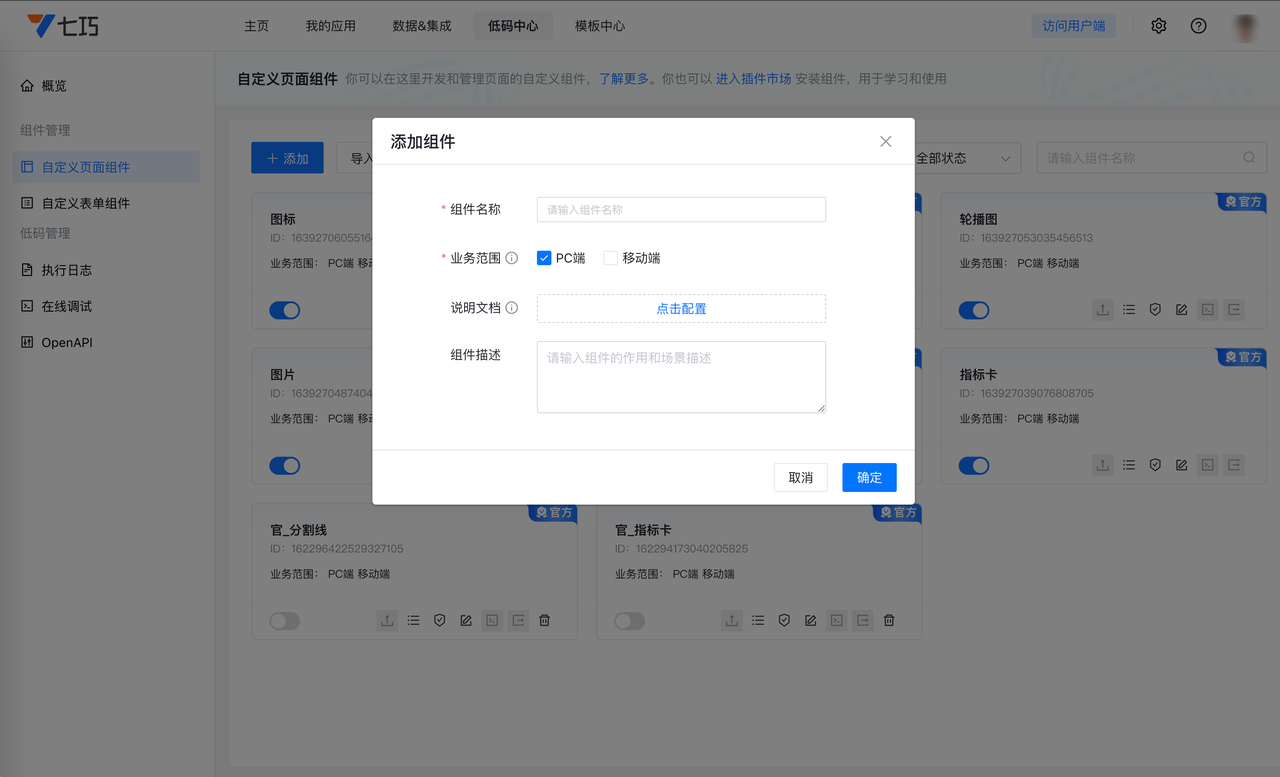Click the 组件名称 input field
The width and height of the screenshot is (1280, 777).
click(681, 210)
